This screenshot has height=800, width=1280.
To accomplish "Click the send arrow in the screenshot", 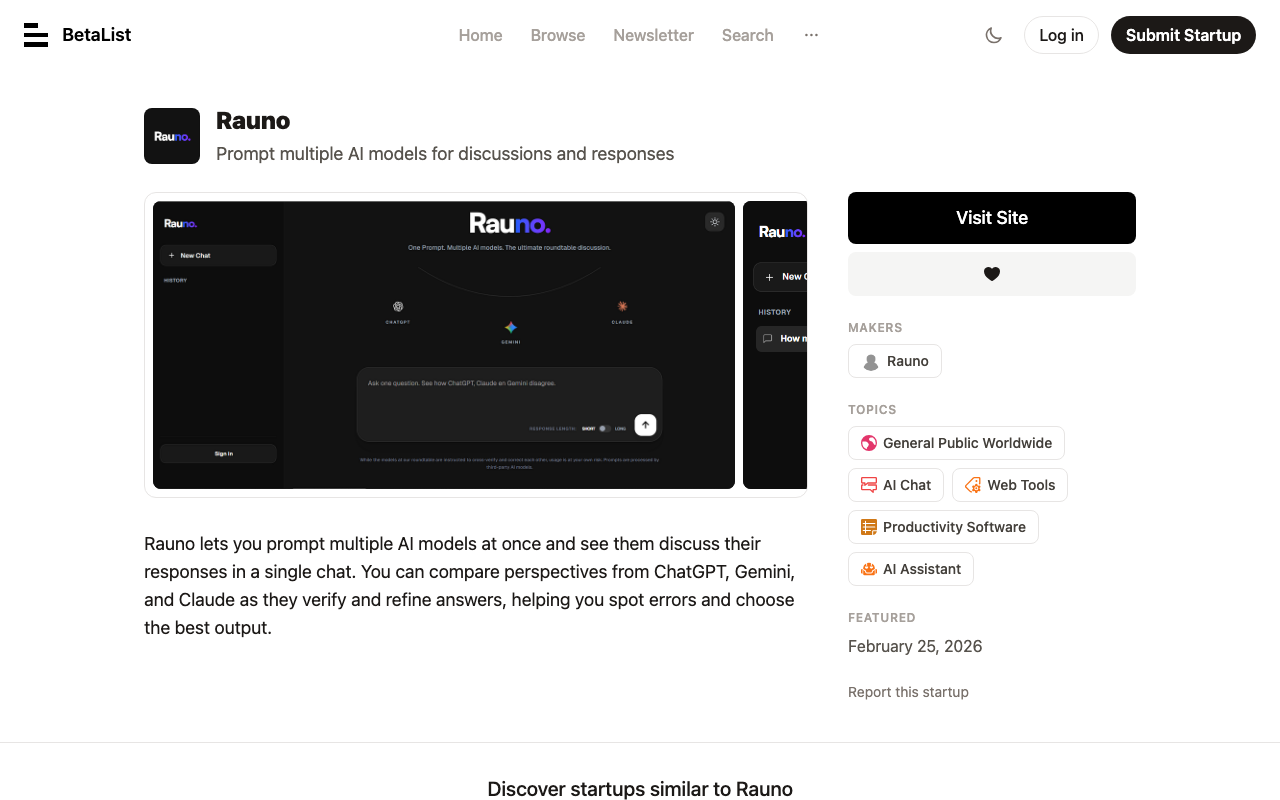I will pos(645,425).
